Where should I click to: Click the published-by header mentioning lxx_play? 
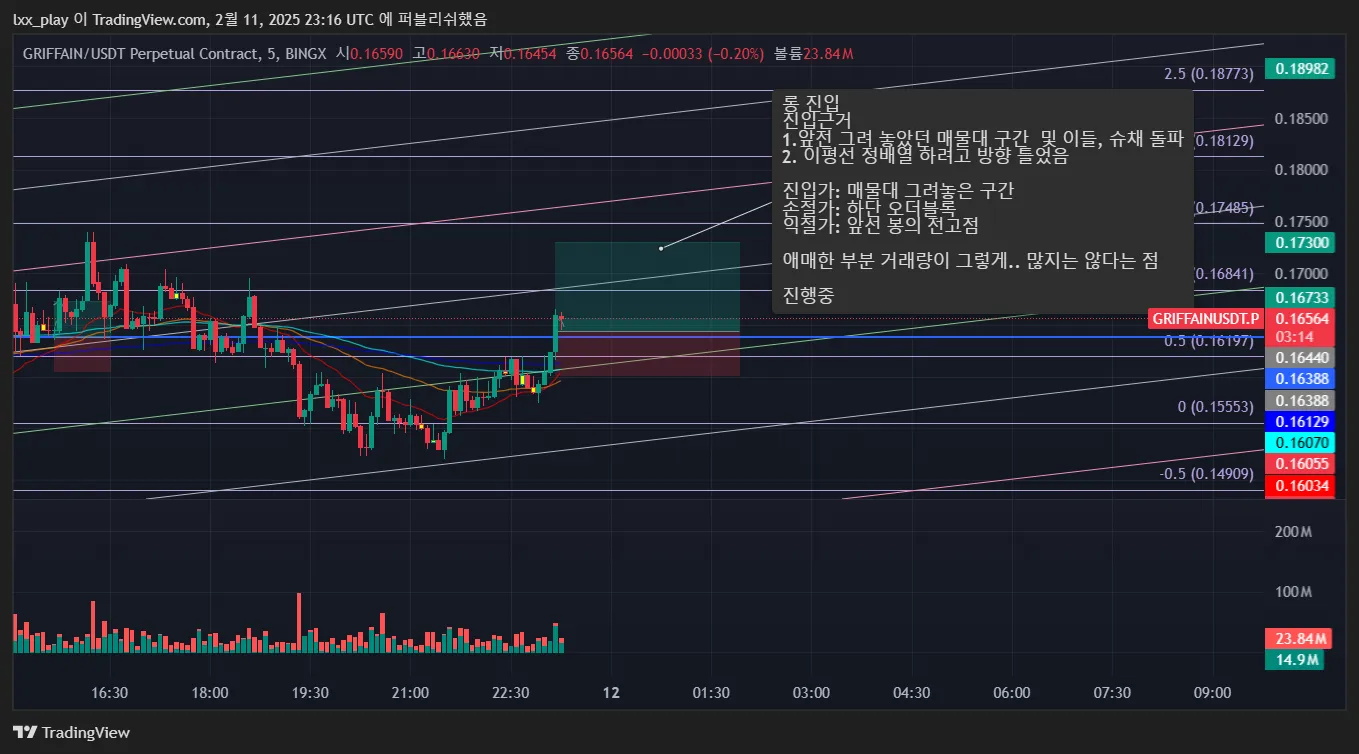(250, 19)
